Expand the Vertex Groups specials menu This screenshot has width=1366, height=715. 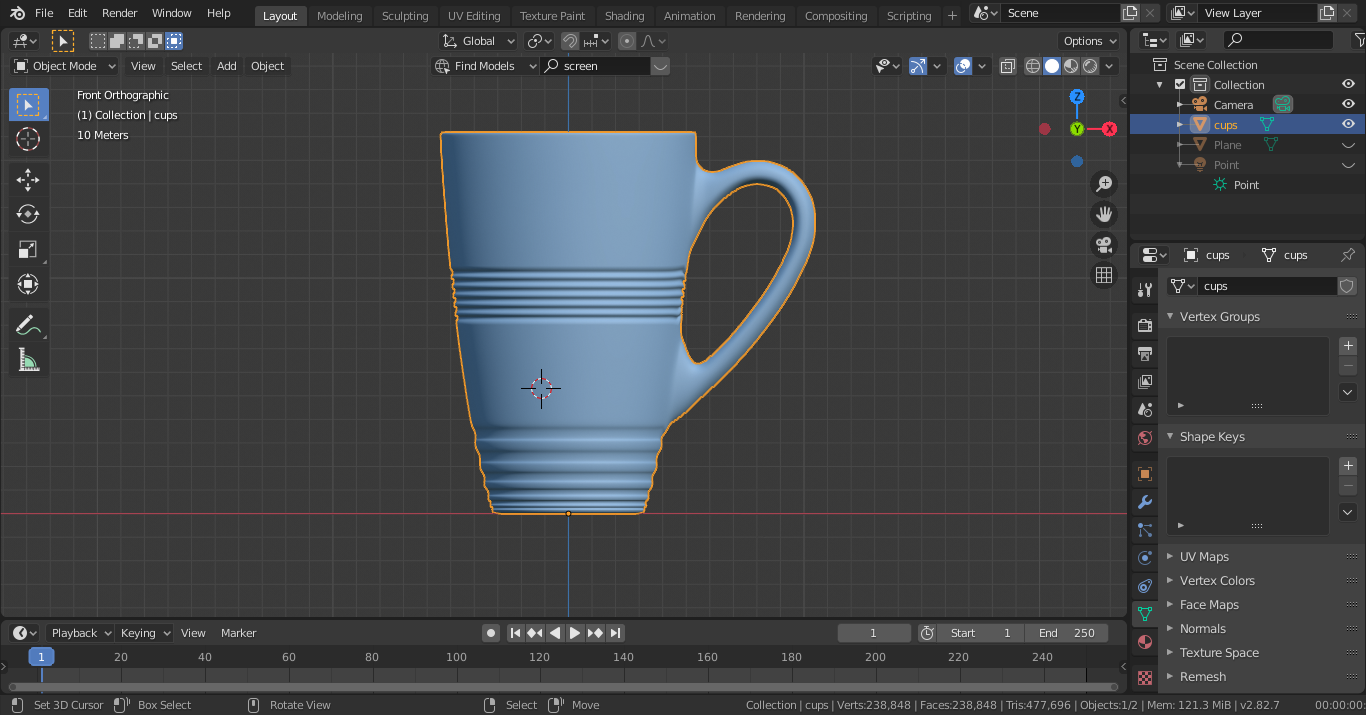(x=1347, y=391)
